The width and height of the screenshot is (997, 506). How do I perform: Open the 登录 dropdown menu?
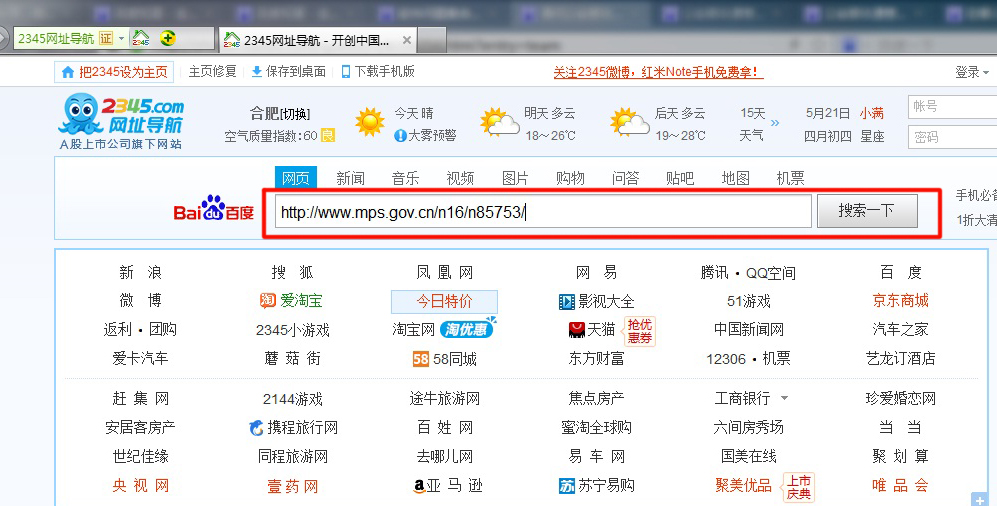click(972, 72)
